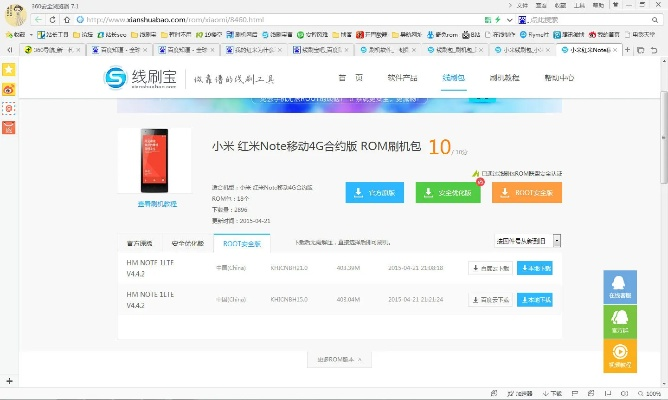Click the search box beside the address bar
Viewport: 668px width, 400px height.
588,20
